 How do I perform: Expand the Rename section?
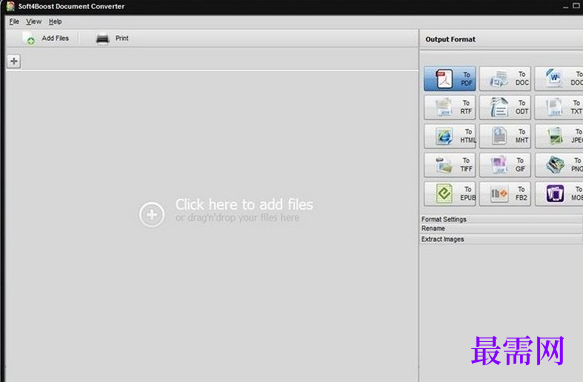click(501, 228)
